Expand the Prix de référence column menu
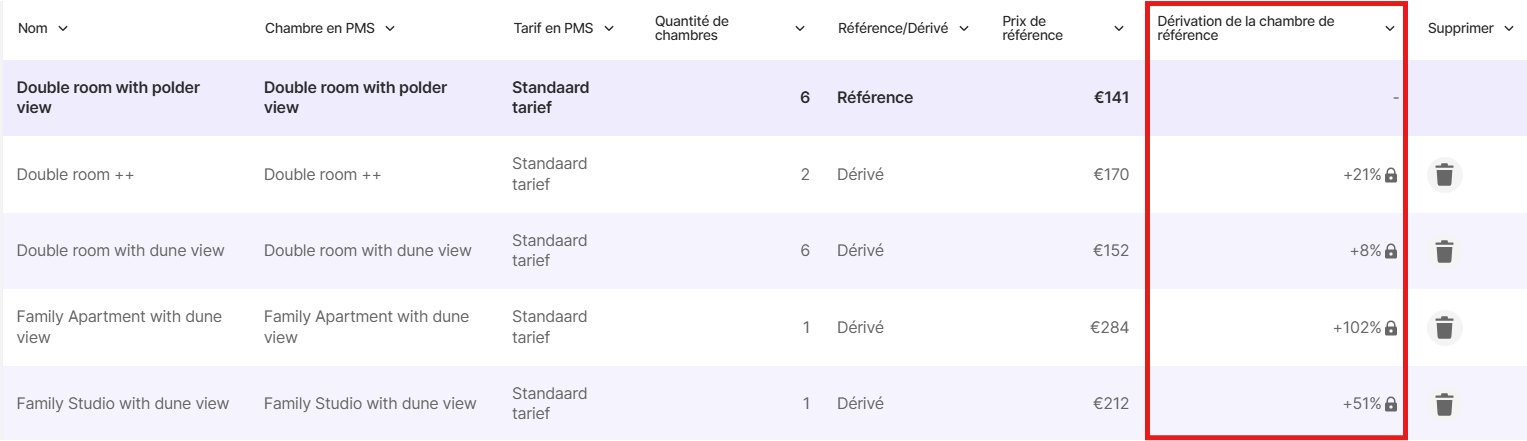1527x441 pixels. (x=1119, y=29)
